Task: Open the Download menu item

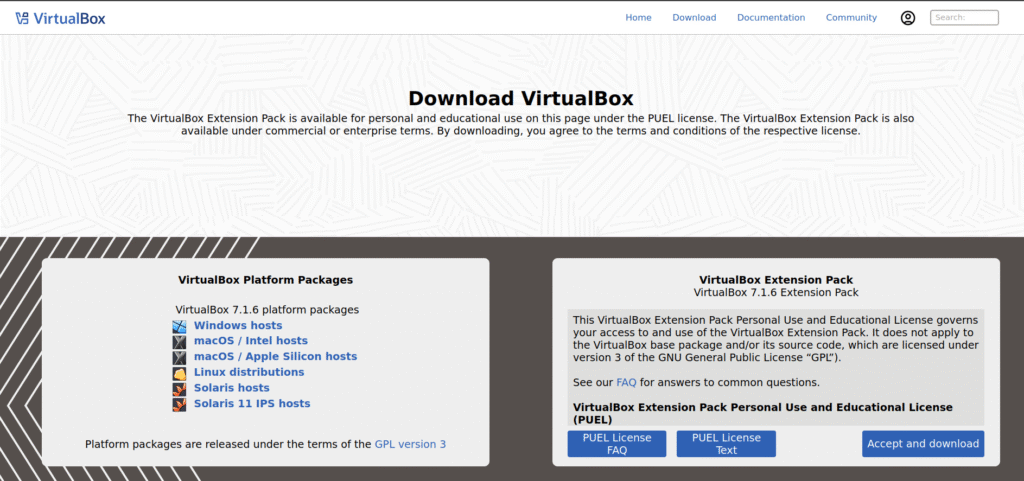Action: pos(694,18)
